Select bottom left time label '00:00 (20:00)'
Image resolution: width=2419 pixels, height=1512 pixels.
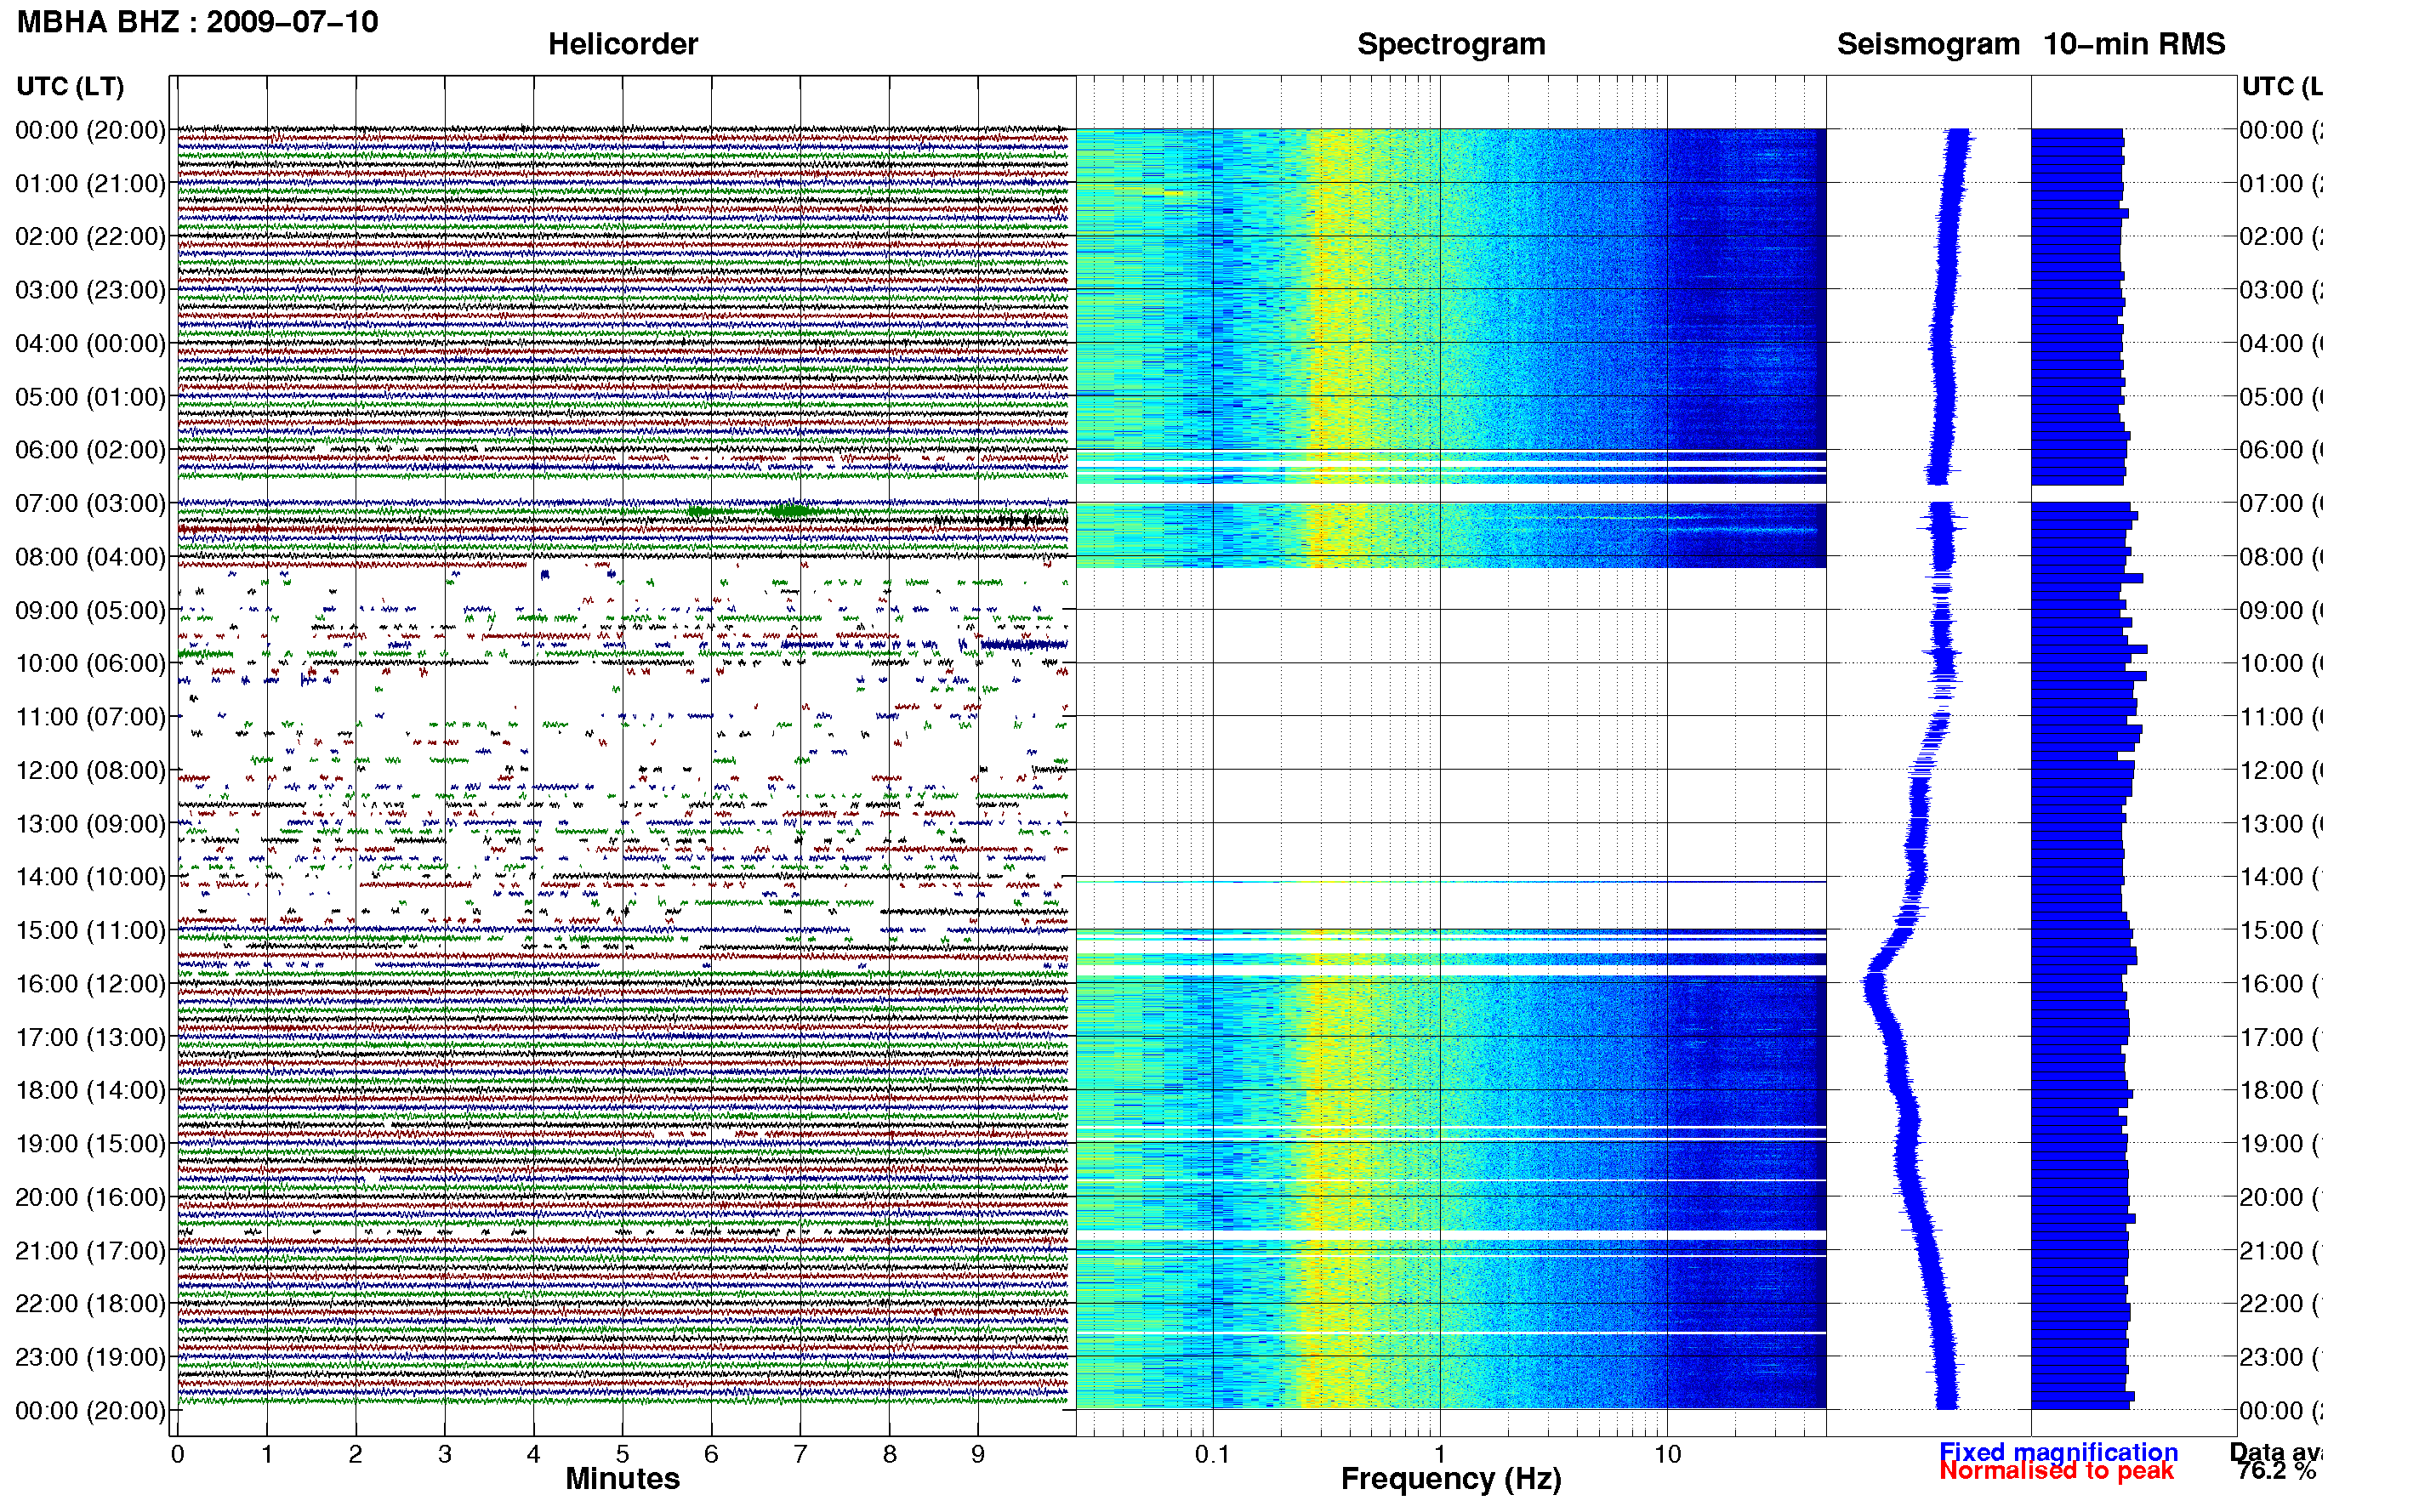click(x=90, y=1411)
